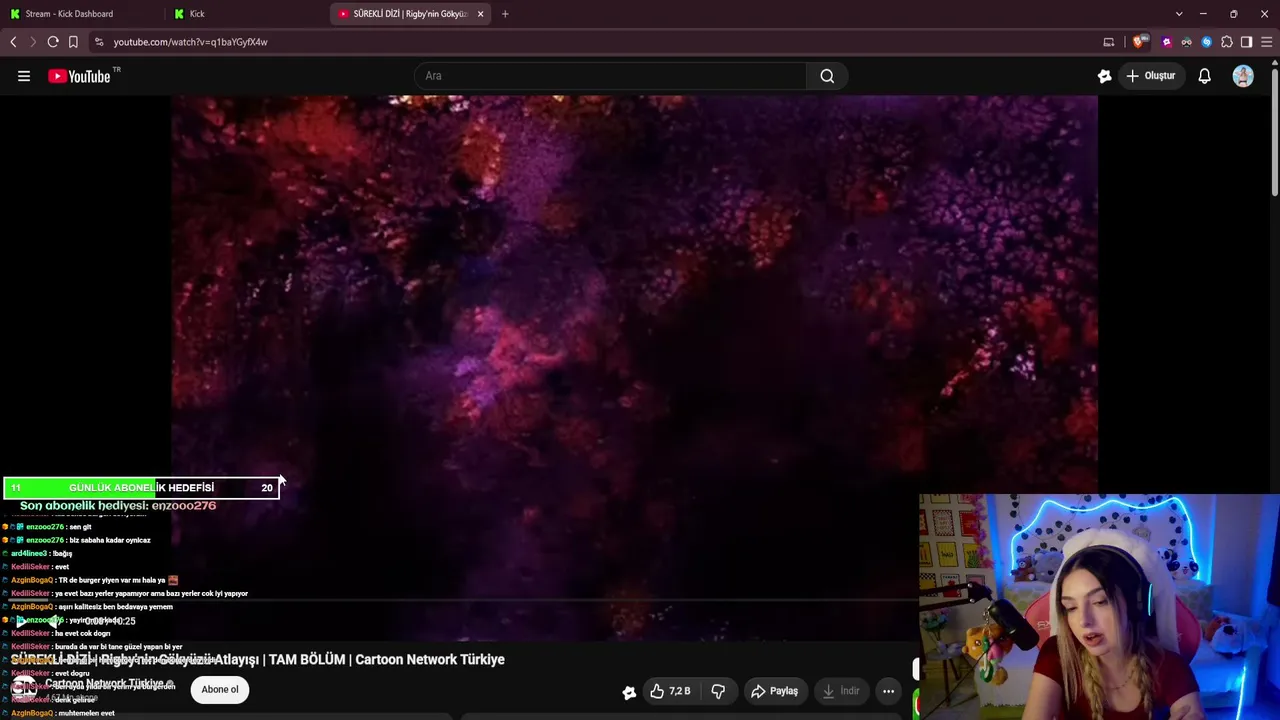Click the sparkle icon beside Oluştur
This screenshot has width=1280, height=720.
[1104, 76]
